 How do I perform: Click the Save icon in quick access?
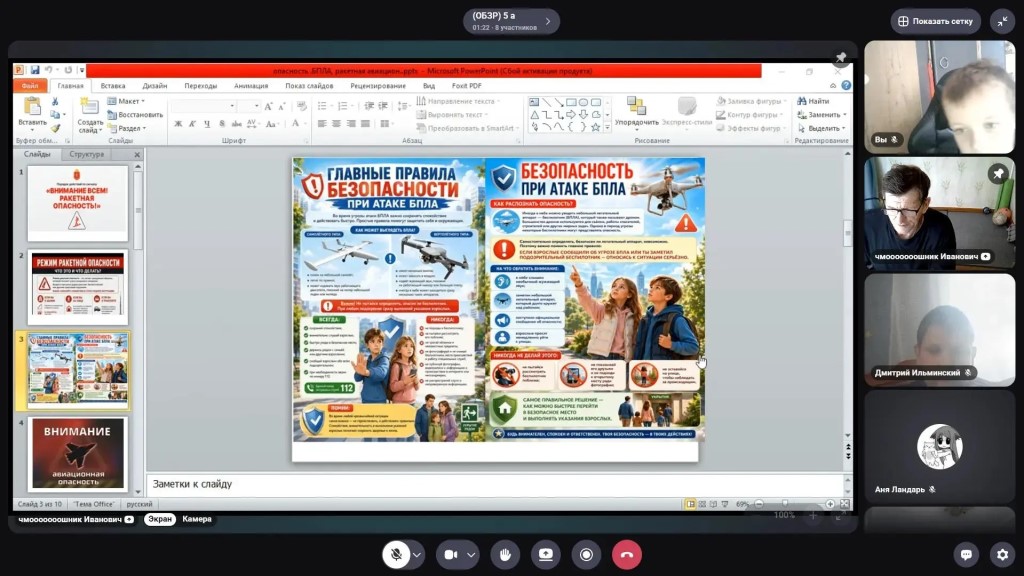pos(35,71)
